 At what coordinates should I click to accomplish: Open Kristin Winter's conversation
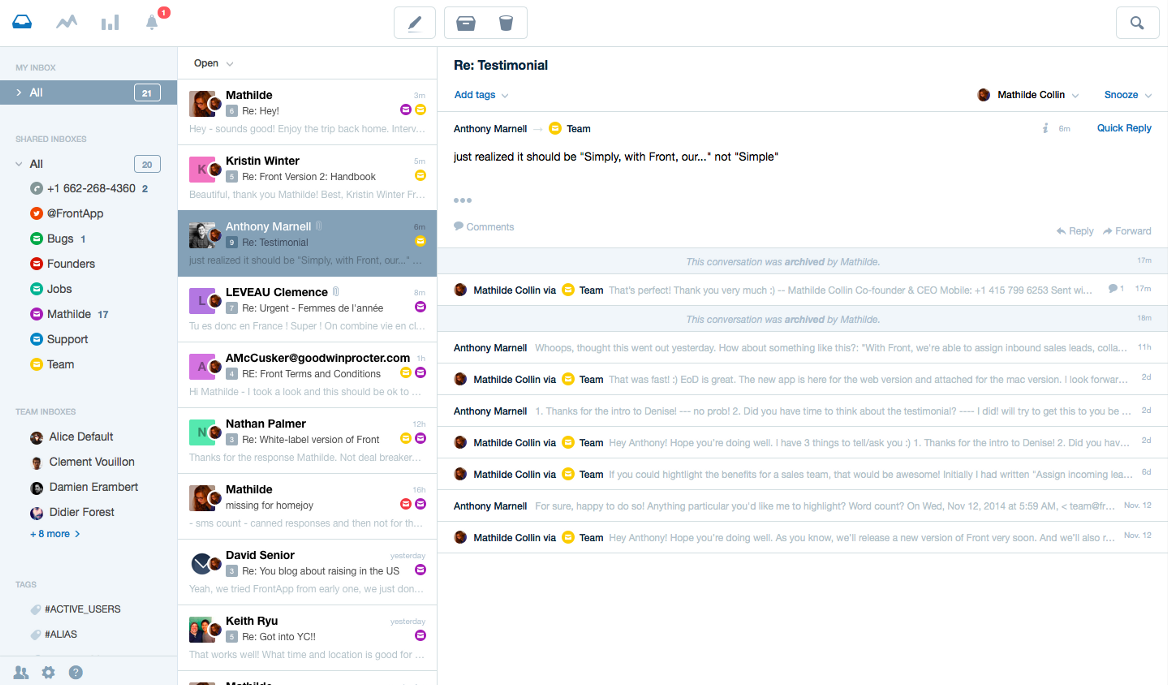(x=307, y=177)
